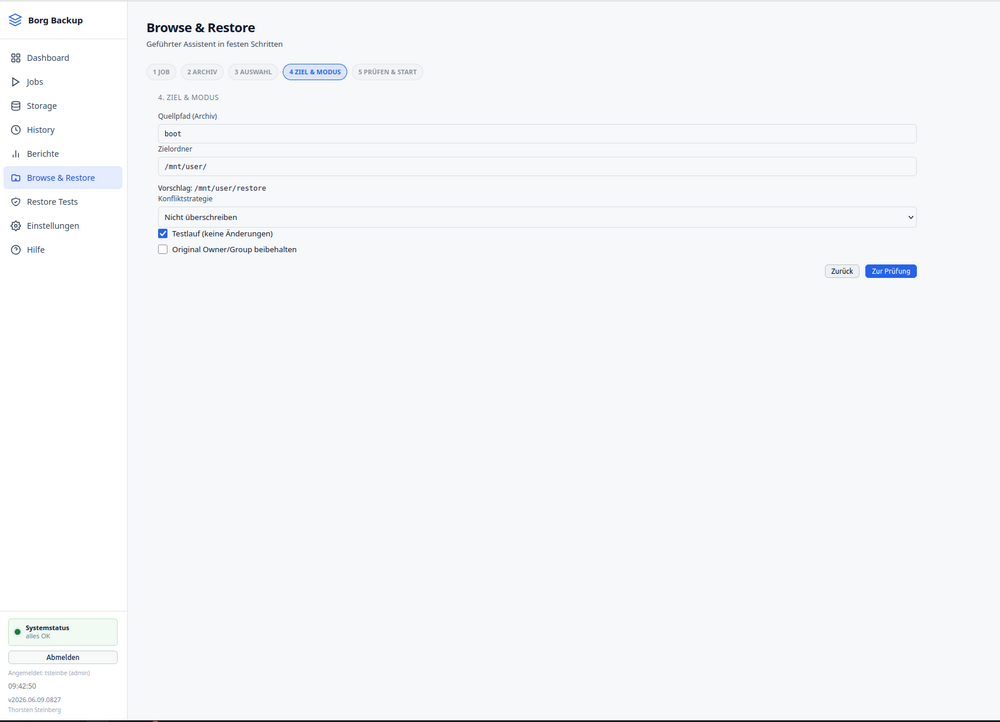Open Jobs in the sidebar
The width and height of the screenshot is (1000, 722).
coord(62,82)
